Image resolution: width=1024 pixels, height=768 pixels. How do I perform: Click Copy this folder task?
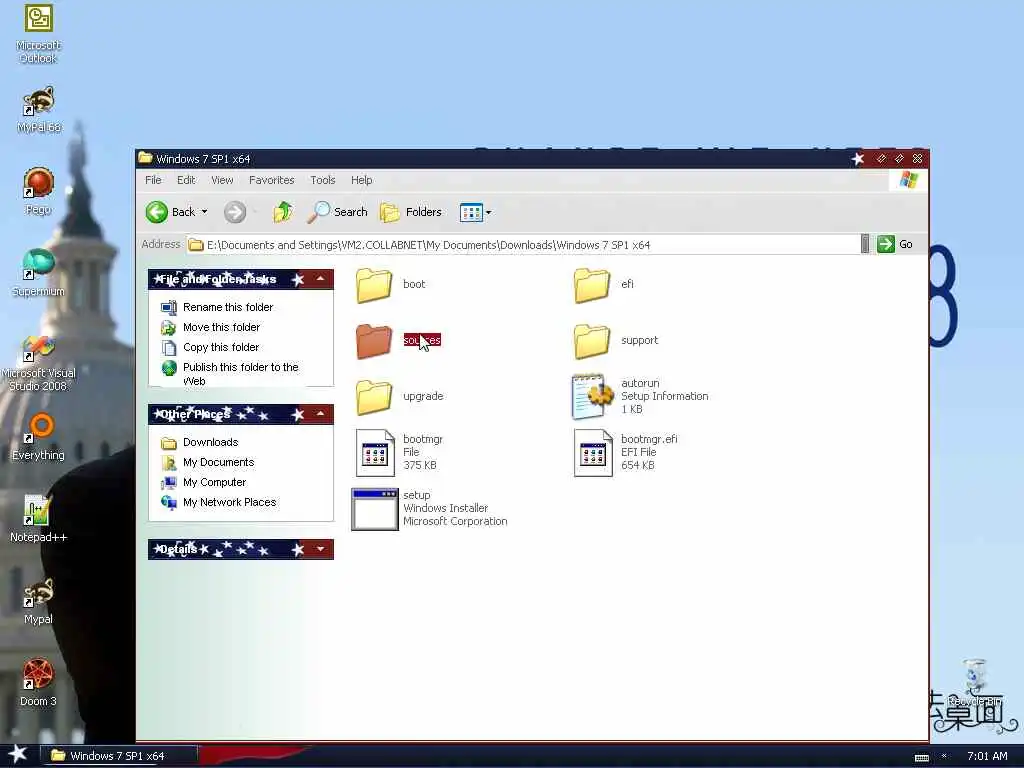click(x=221, y=347)
